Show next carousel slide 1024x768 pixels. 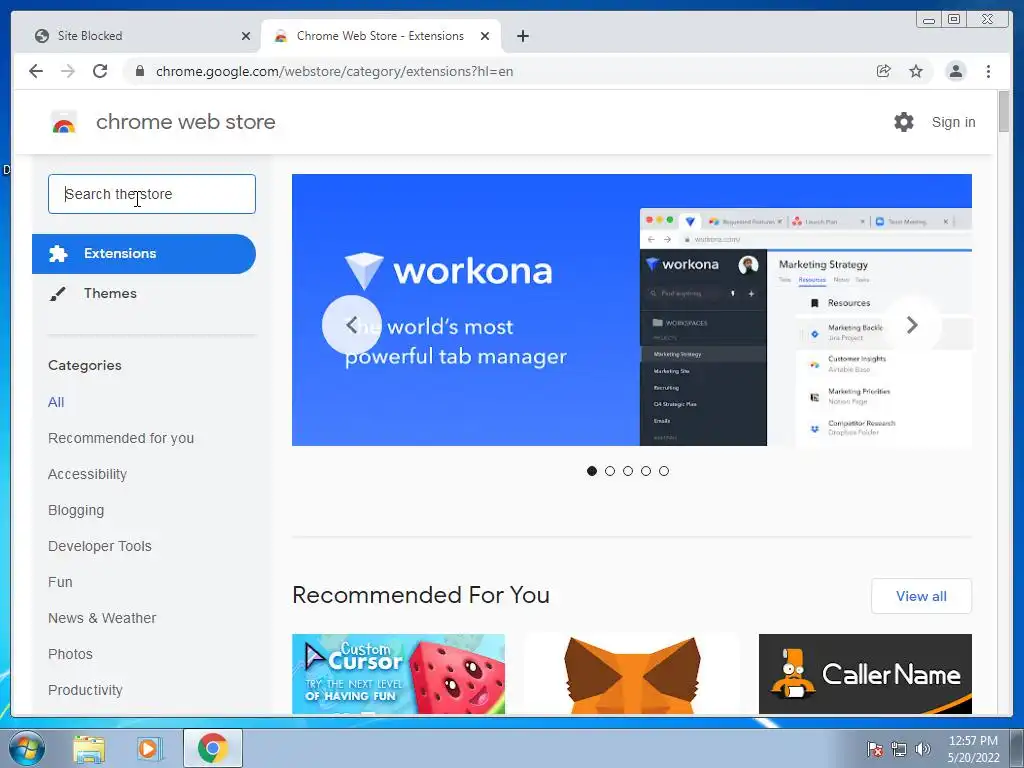point(912,325)
